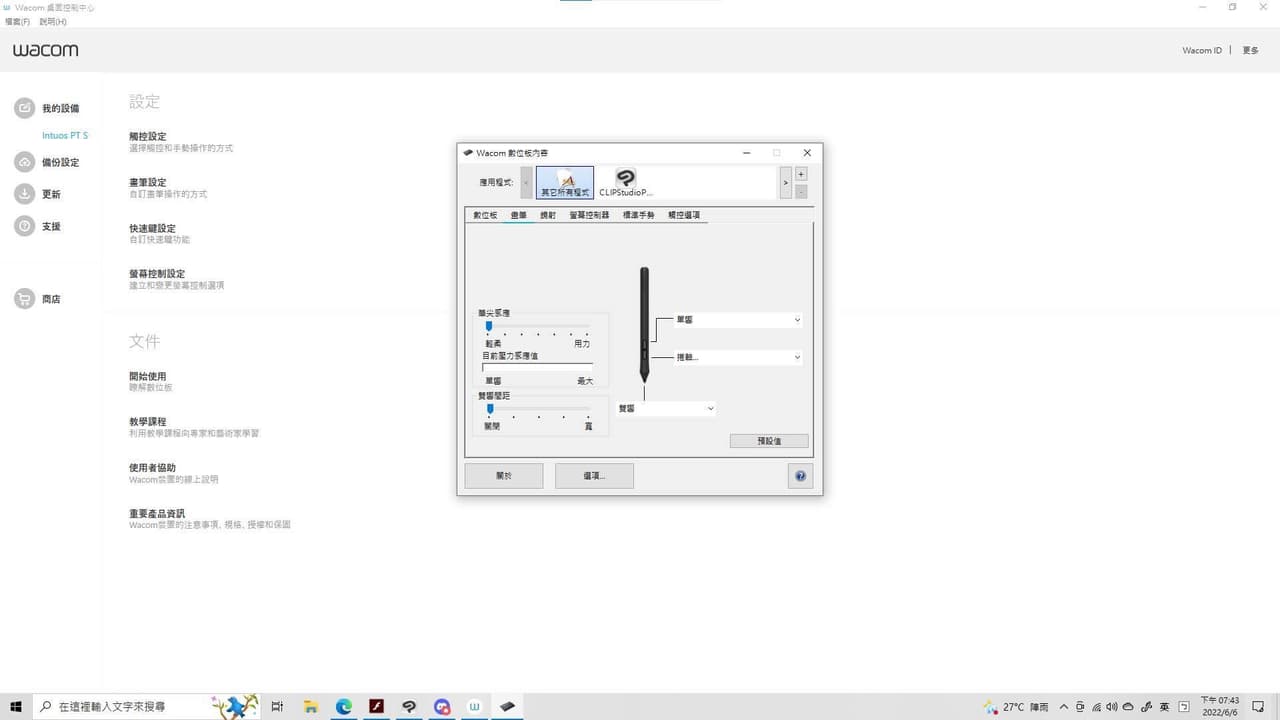Select the CLIP Studio Paint application icon
This screenshot has width=1280, height=720.
(626, 182)
